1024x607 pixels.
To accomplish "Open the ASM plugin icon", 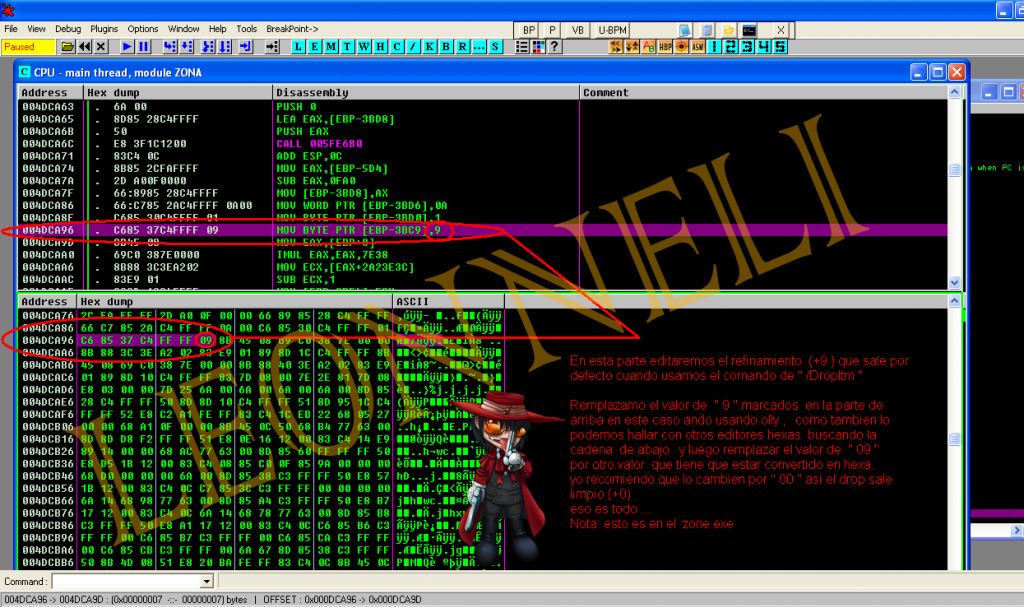I will pyautogui.click(x=697, y=47).
